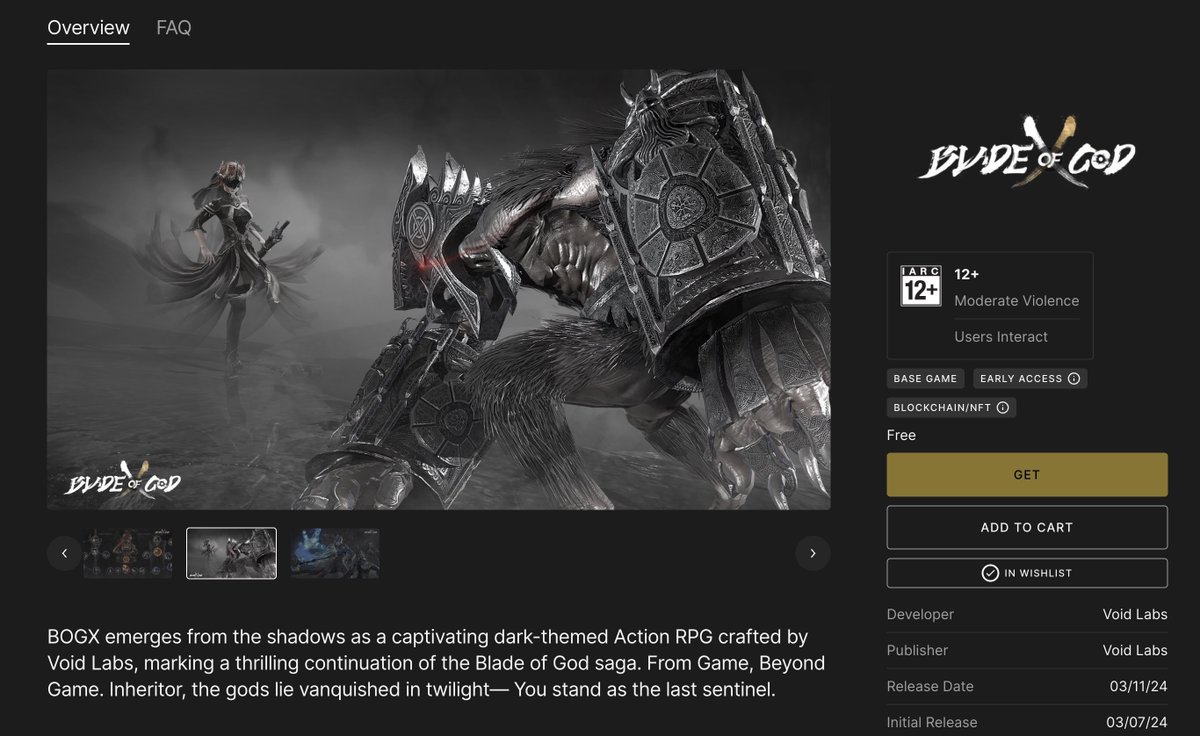The height and width of the screenshot is (736, 1200).
Task: Click the BASE GAME tag
Action: pyautogui.click(x=926, y=379)
